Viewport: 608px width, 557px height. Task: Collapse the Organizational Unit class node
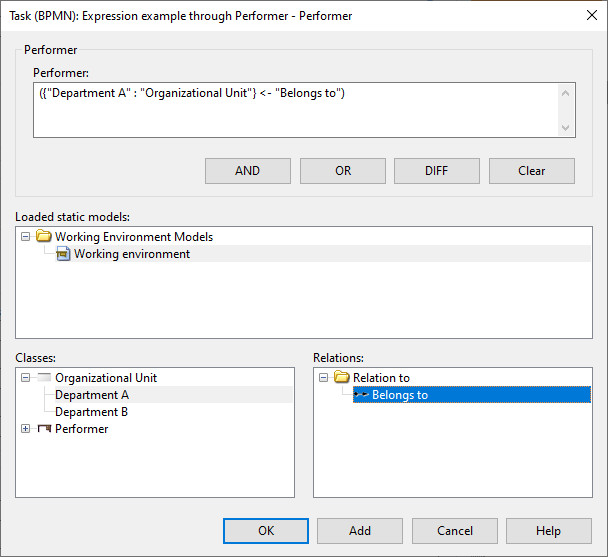pyautogui.click(x=25, y=378)
